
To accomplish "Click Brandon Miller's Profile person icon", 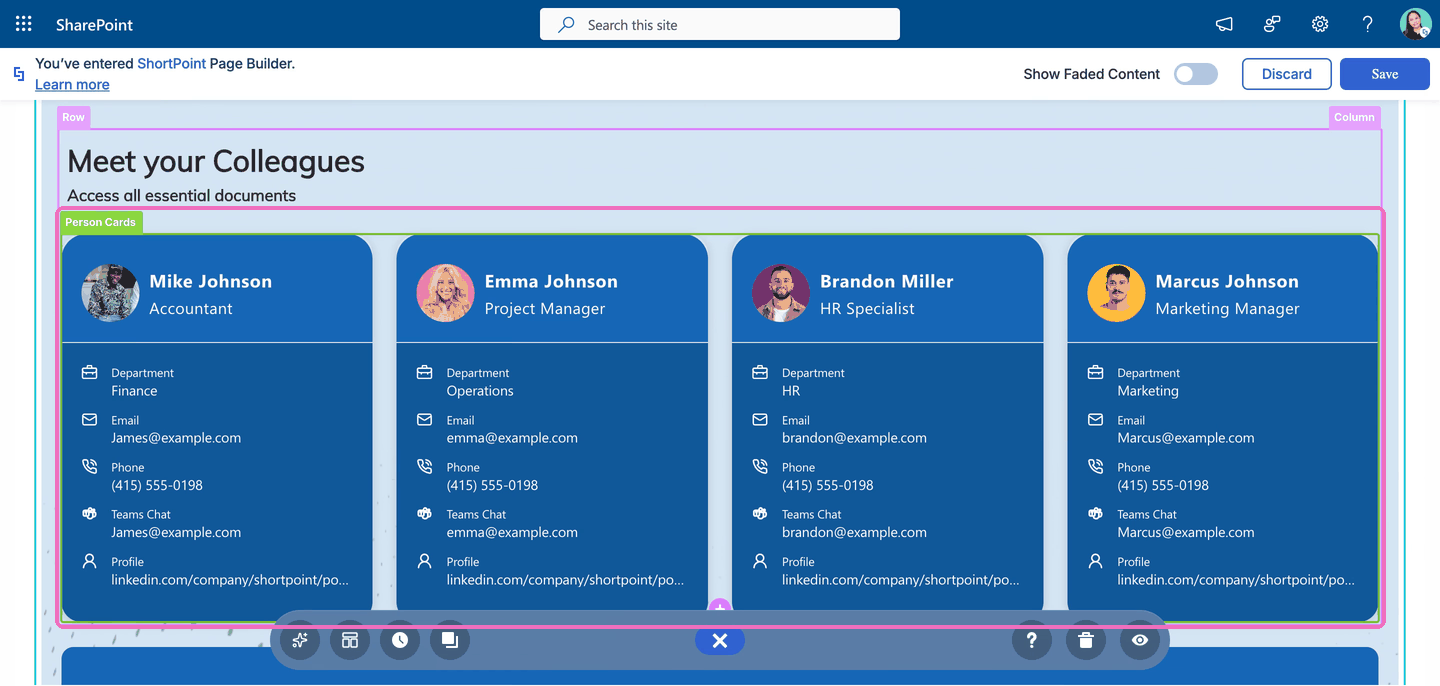I will tap(760, 561).
